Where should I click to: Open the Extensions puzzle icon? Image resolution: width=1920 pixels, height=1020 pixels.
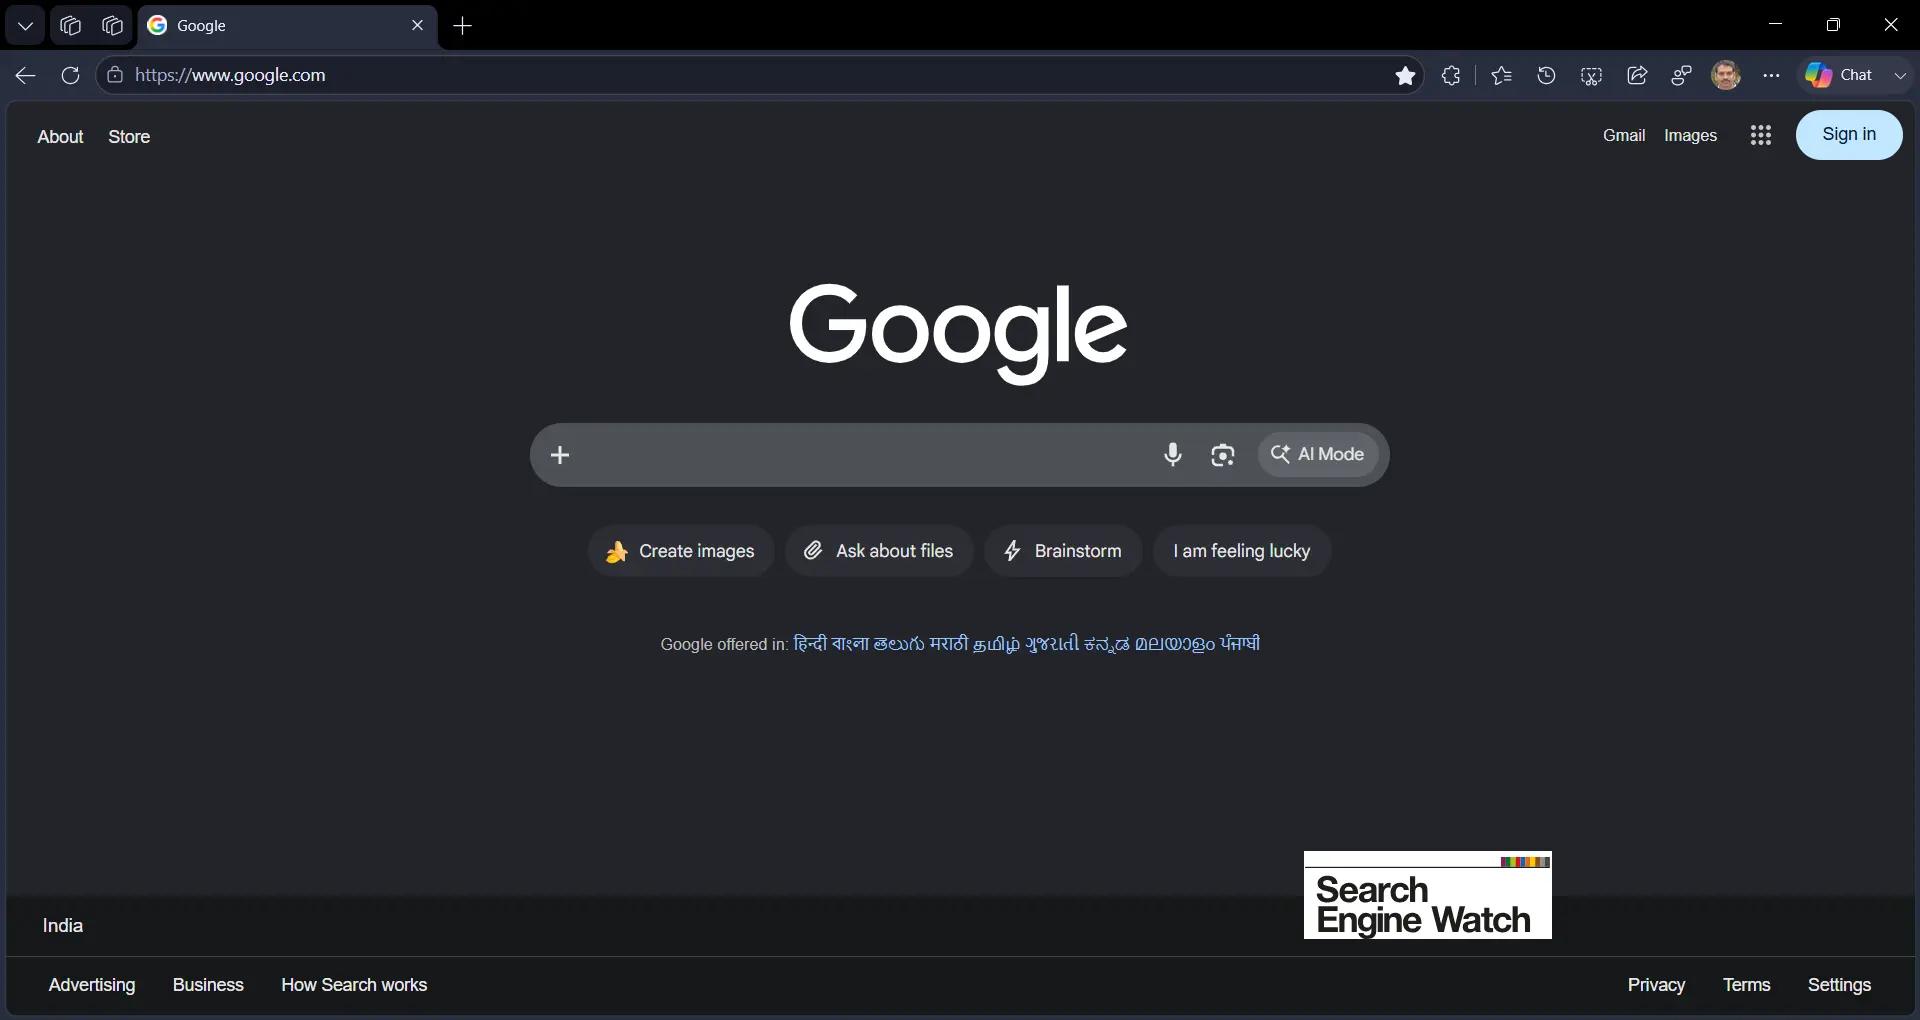pyautogui.click(x=1451, y=75)
